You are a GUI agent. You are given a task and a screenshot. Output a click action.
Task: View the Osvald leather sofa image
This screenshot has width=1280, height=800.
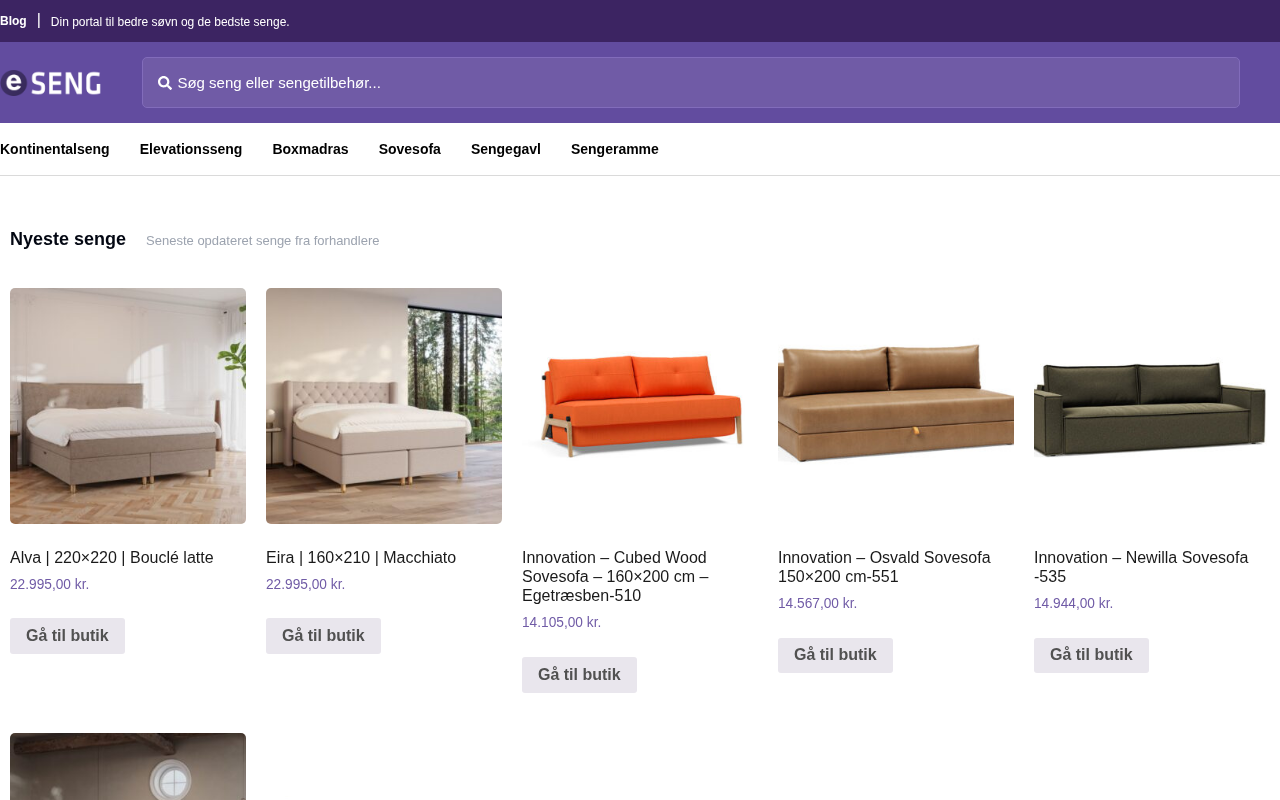(x=896, y=406)
